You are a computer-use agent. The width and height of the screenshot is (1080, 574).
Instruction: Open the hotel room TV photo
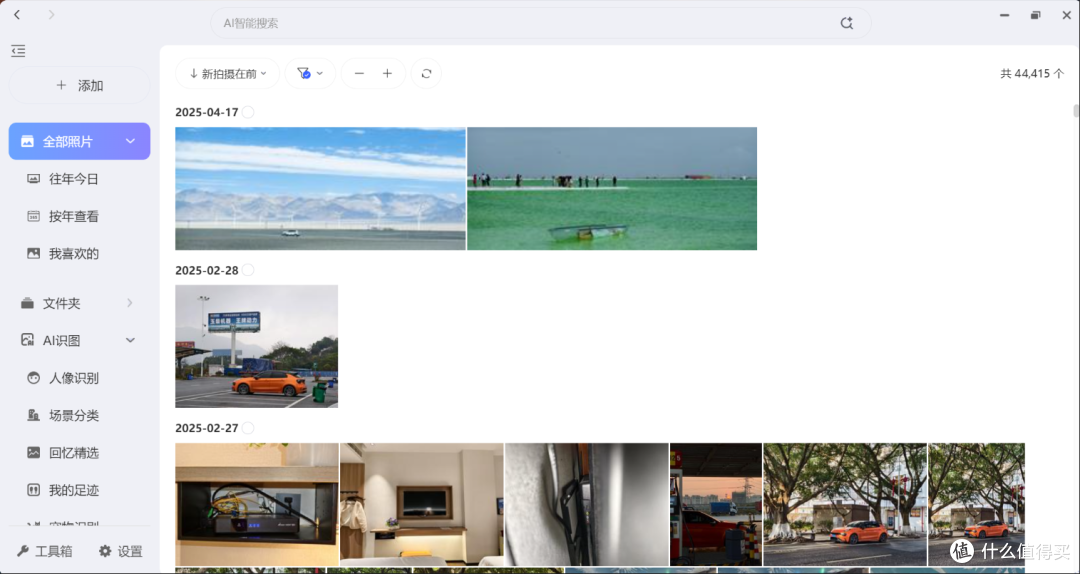pyautogui.click(x=422, y=504)
